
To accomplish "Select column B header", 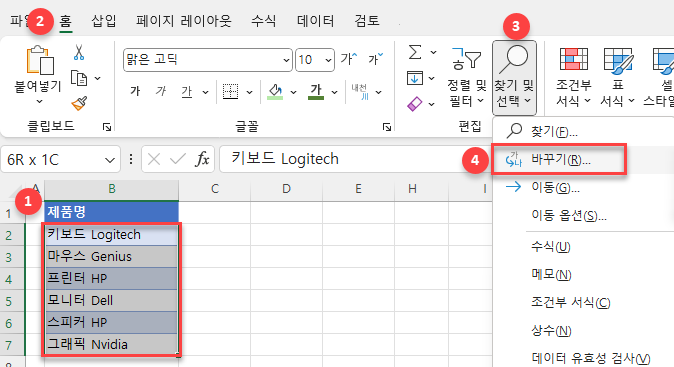I will tap(112, 189).
